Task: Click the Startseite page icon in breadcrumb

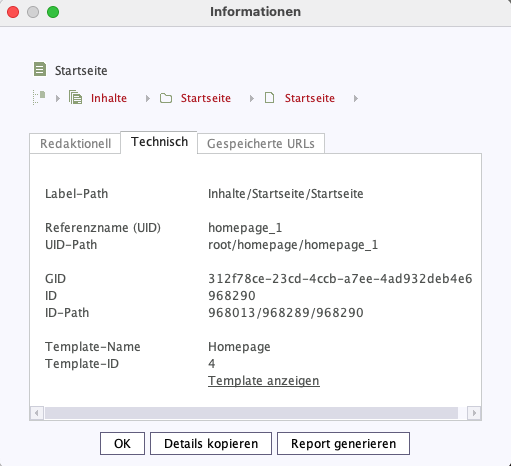Action: 269,98
